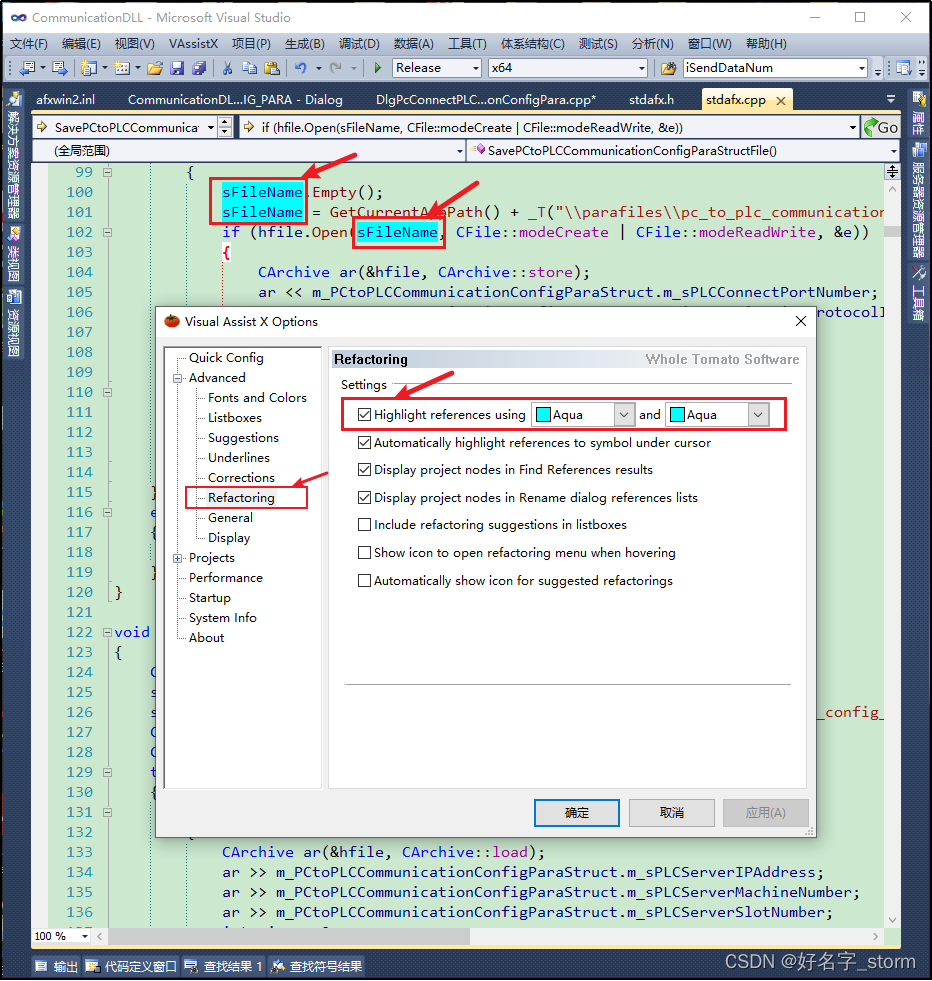Viewport: 932px width, 981px height.
Task: Open the Code Definition Window panel
Action: point(131,967)
